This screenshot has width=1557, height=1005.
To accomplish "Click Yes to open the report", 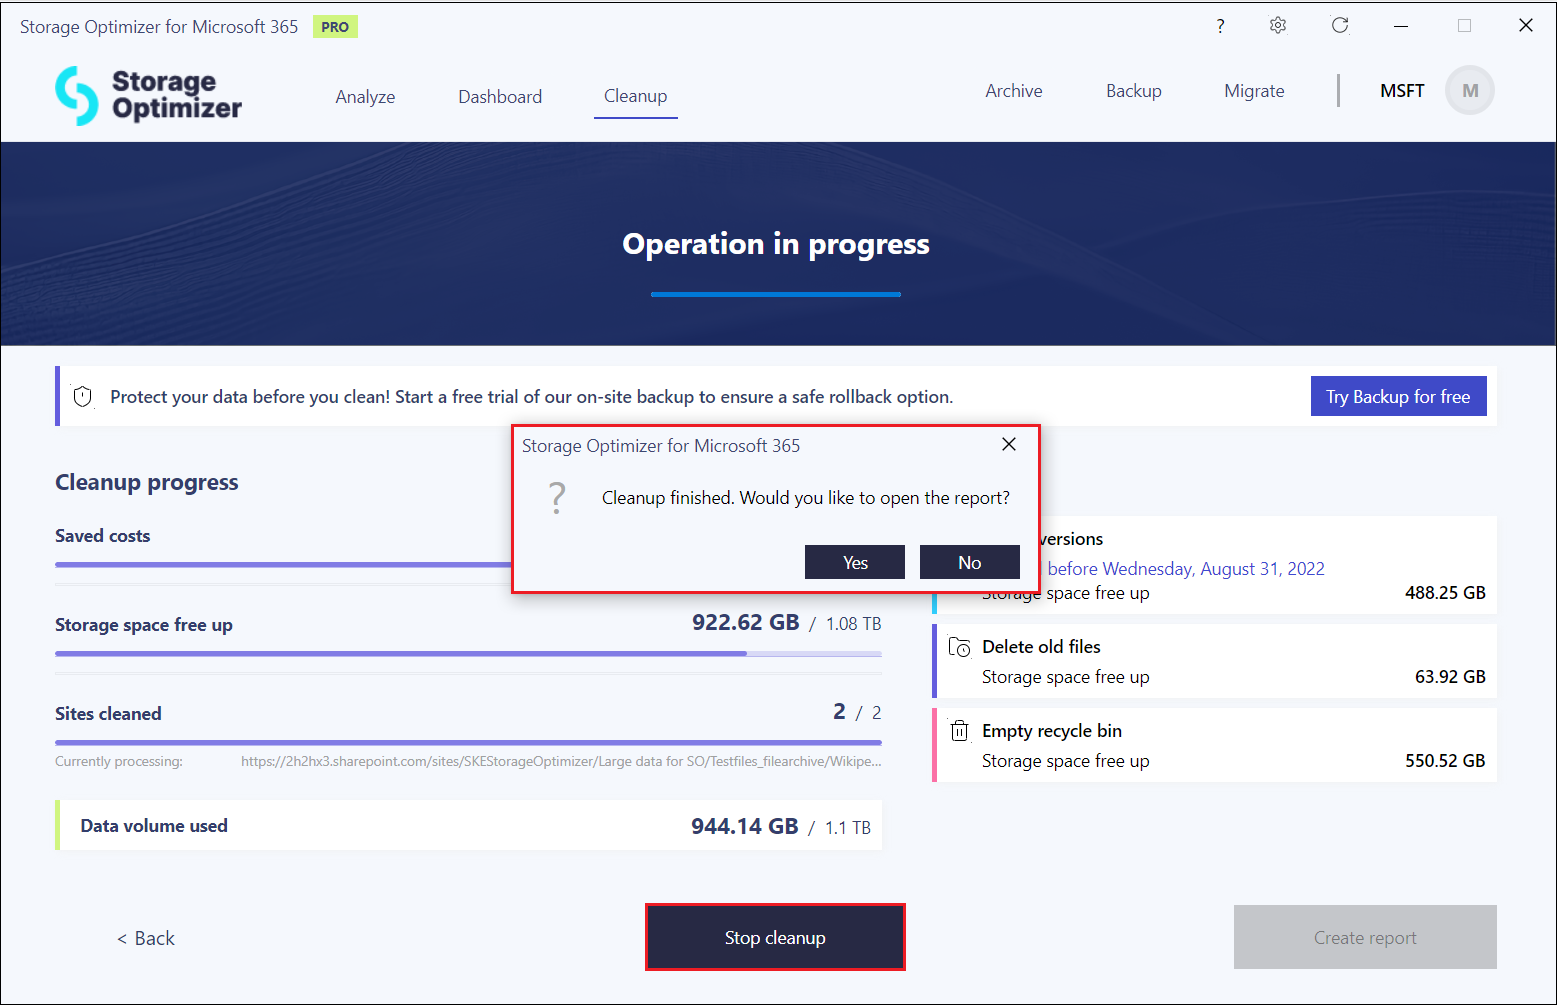I will [855, 562].
